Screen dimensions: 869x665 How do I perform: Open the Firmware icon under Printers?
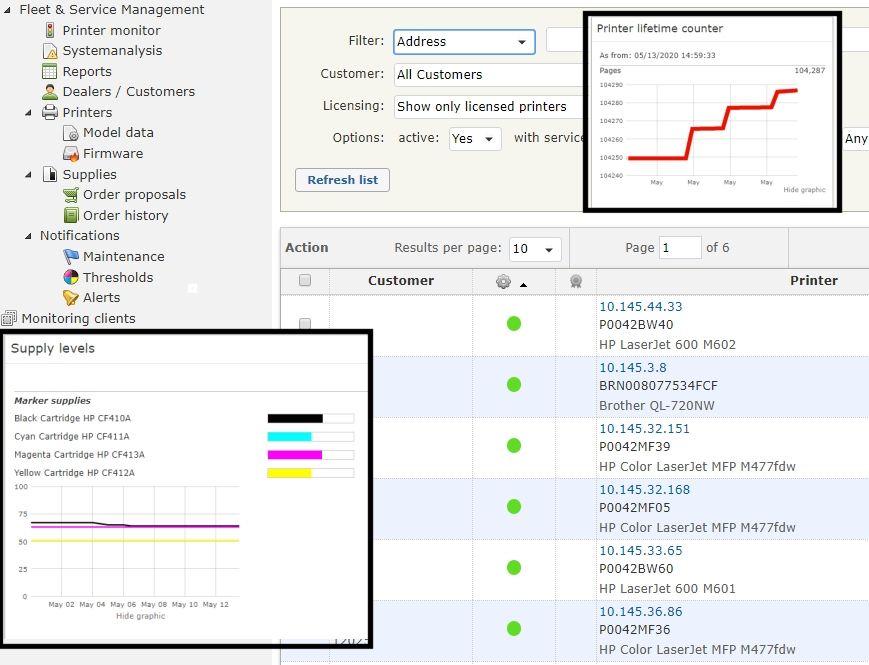[71, 154]
